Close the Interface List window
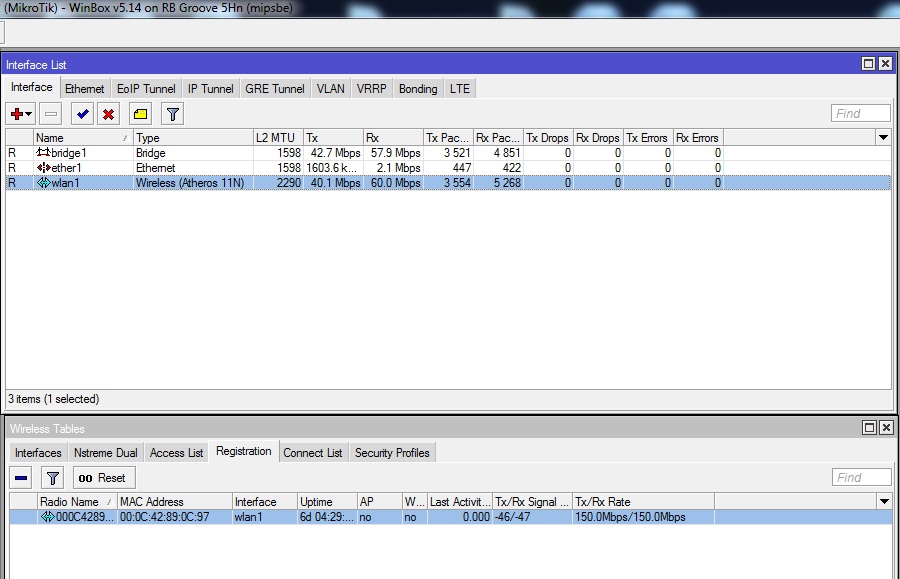This screenshot has width=900, height=579. [x=886, y=64]
